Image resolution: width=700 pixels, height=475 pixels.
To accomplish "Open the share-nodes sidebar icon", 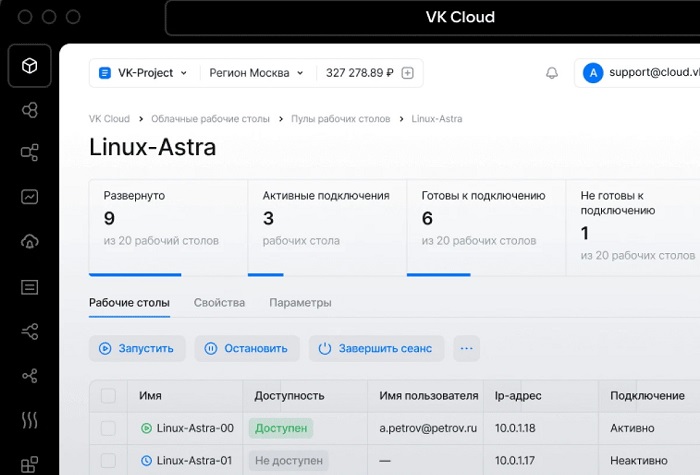I will 29,376.
